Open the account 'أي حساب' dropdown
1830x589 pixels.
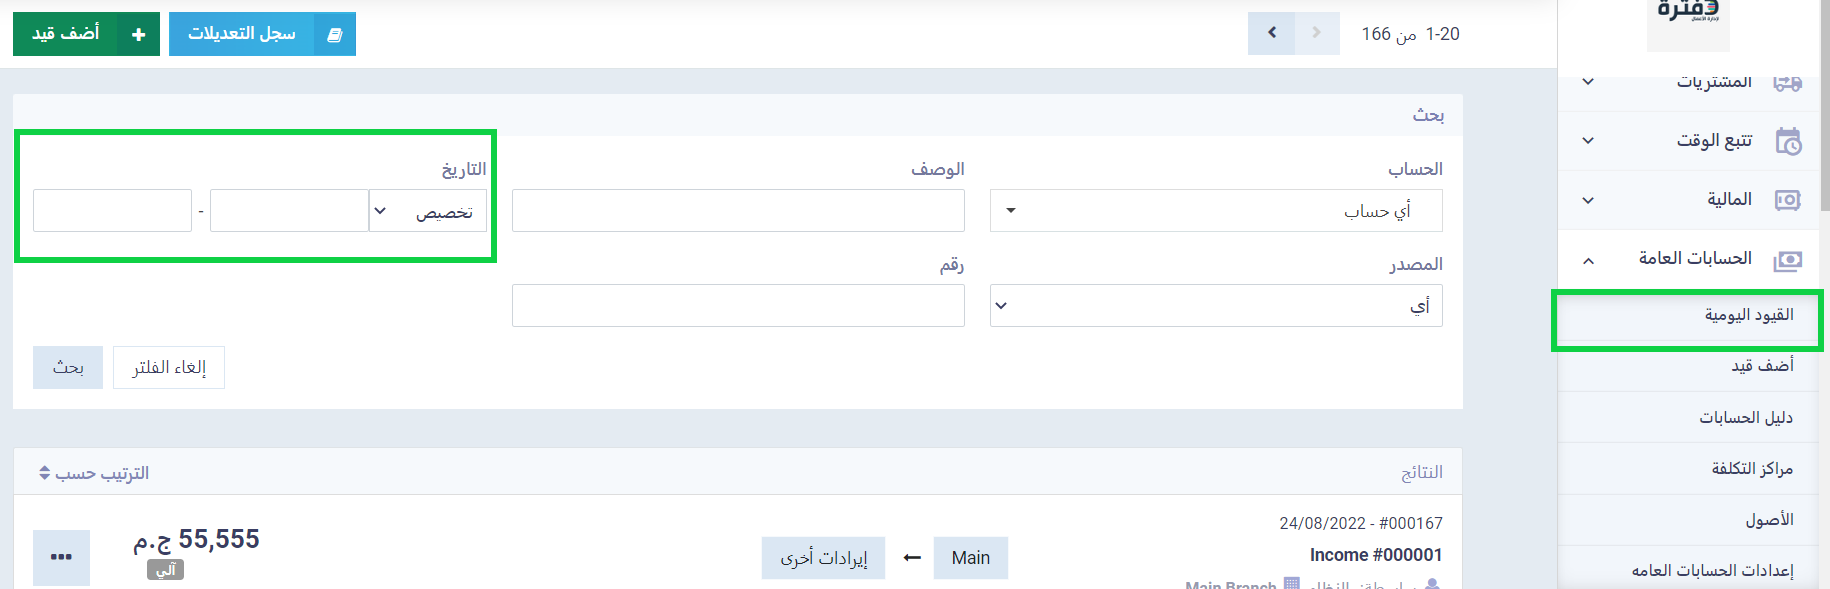click(x=1216, y=211)
